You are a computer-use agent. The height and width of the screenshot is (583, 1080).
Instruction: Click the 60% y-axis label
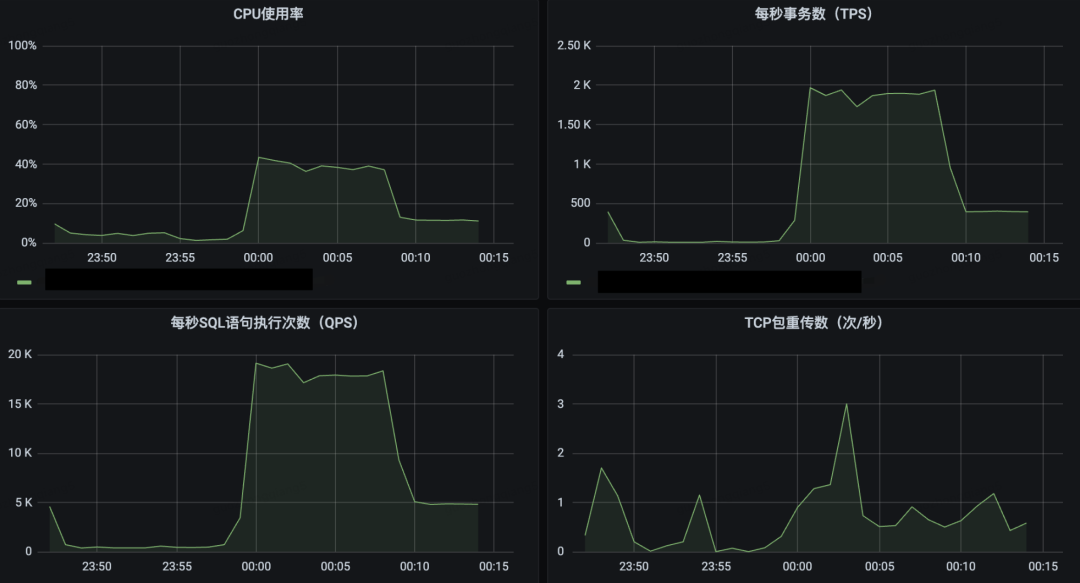coord(26,124)
